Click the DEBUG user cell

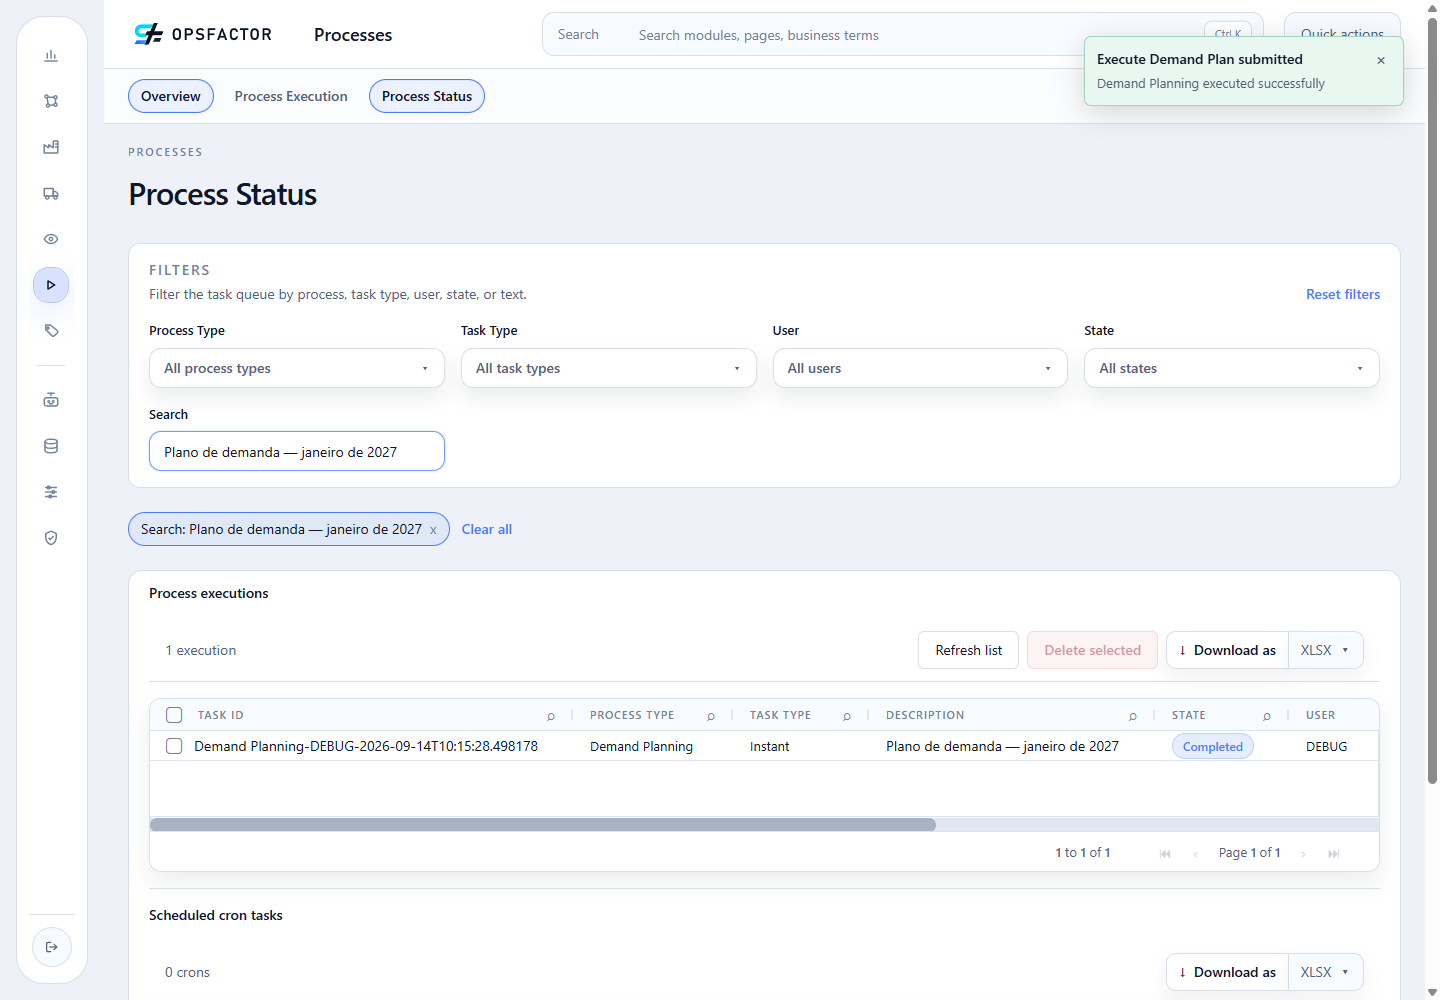pyautogui.click(x=1326, y=746)
